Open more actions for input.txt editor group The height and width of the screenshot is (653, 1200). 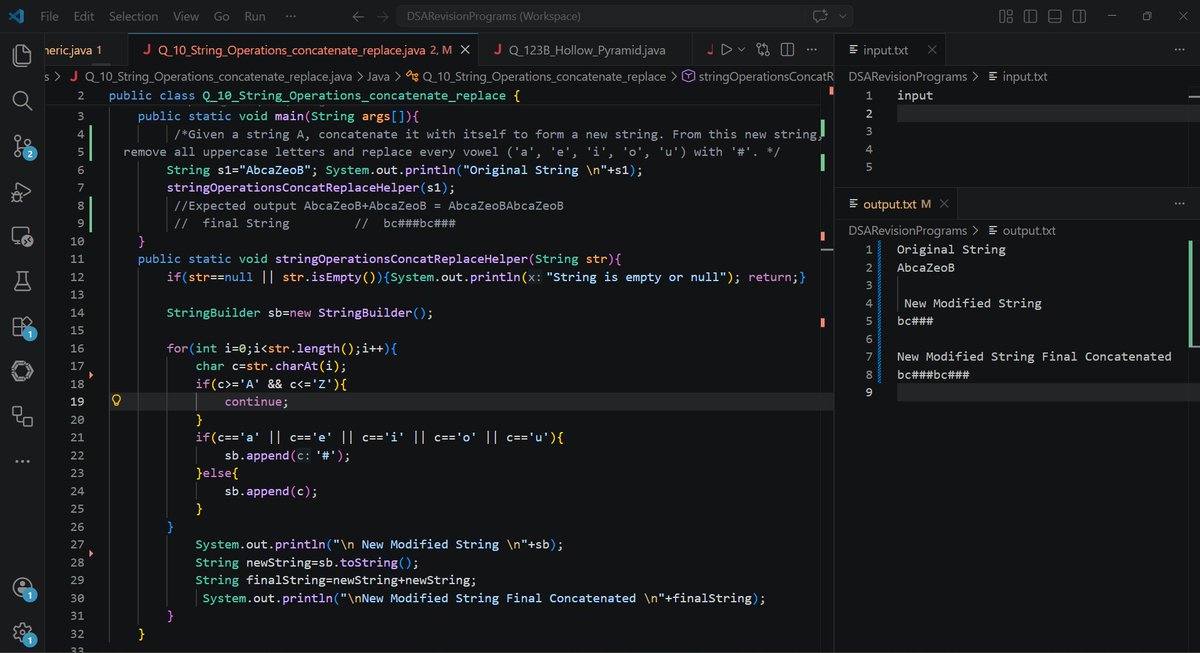1180,49
